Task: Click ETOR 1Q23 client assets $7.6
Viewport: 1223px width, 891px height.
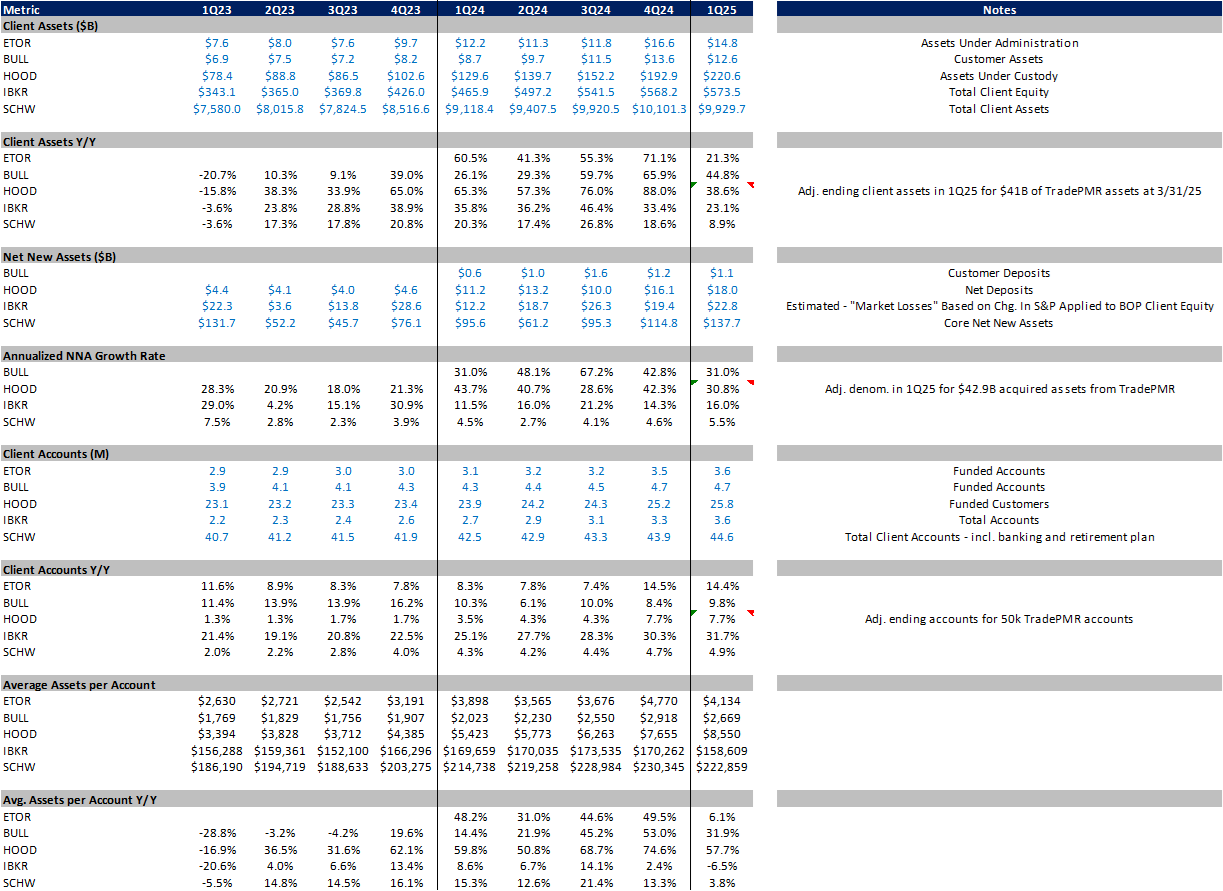Action: click(217, 43)
